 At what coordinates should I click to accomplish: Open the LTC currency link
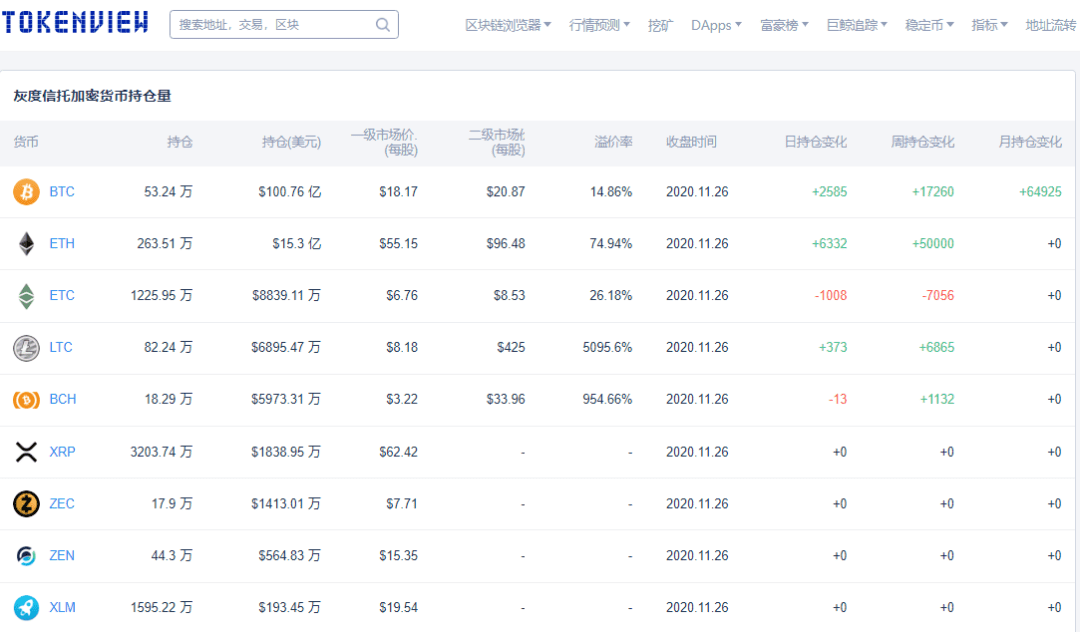[61, 348]
